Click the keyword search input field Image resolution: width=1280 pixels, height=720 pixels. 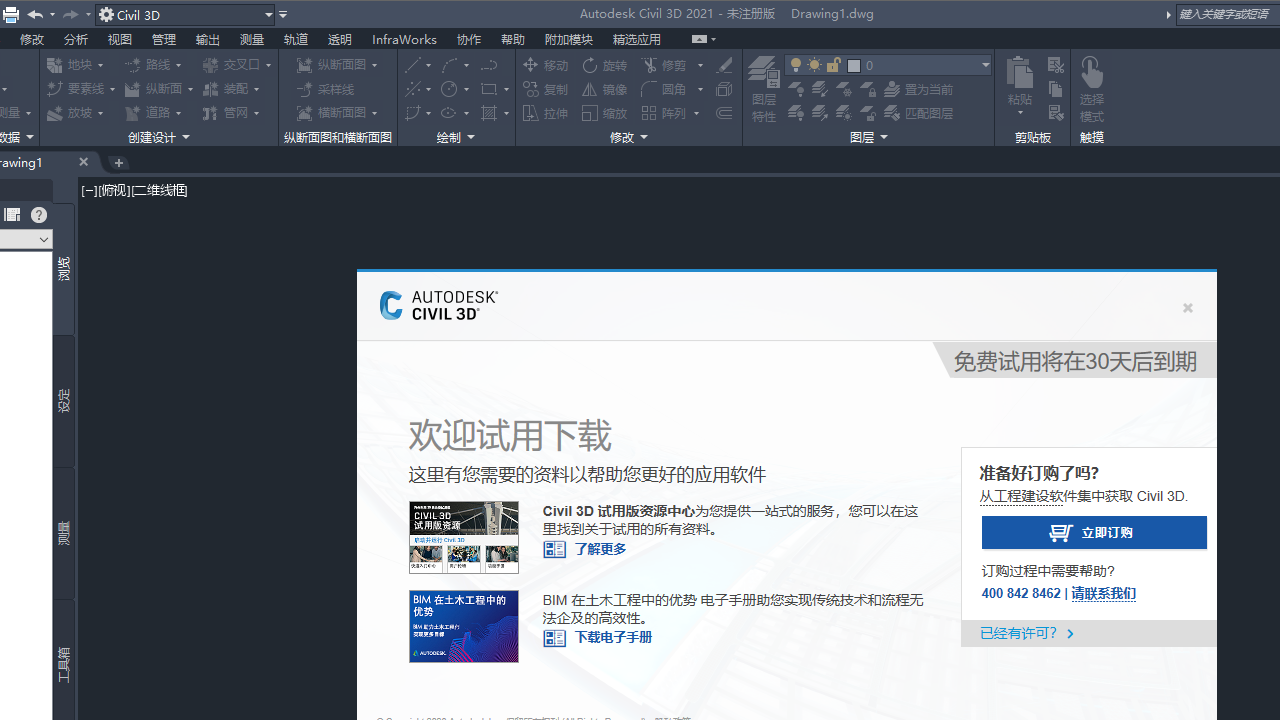click(1228, 15)
